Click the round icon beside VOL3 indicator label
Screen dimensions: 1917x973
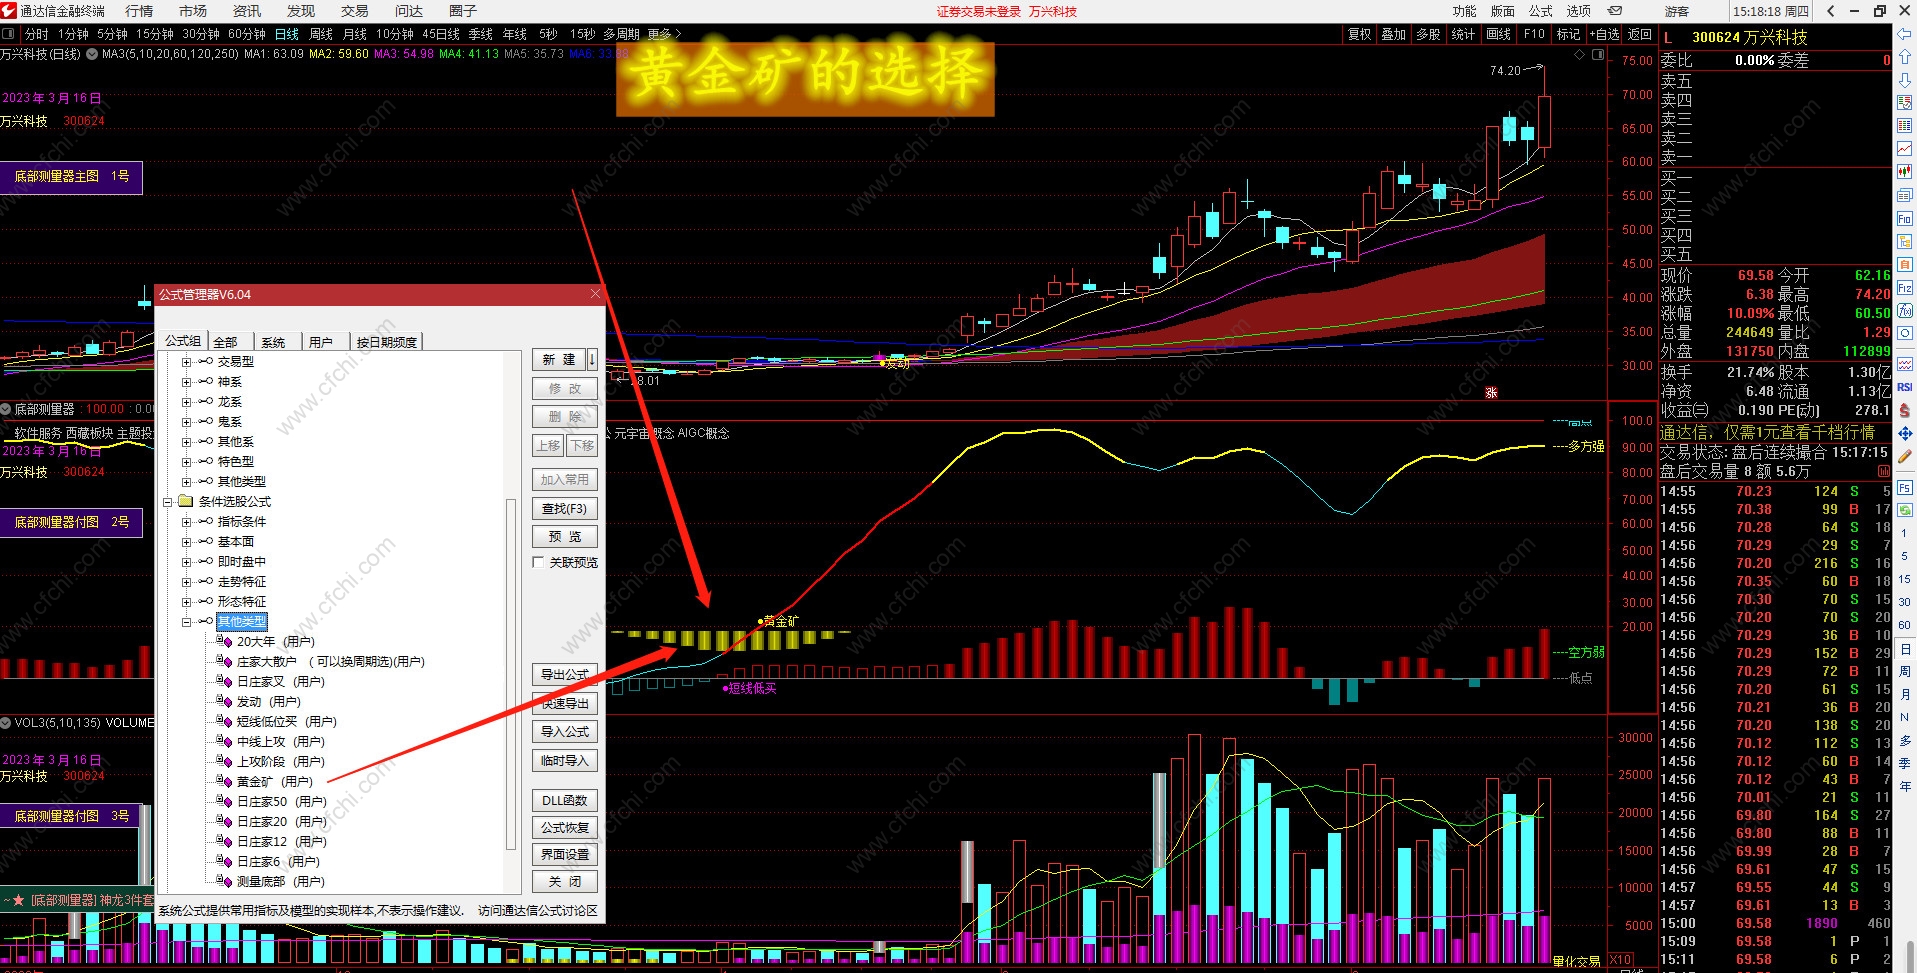pos(6,722)
